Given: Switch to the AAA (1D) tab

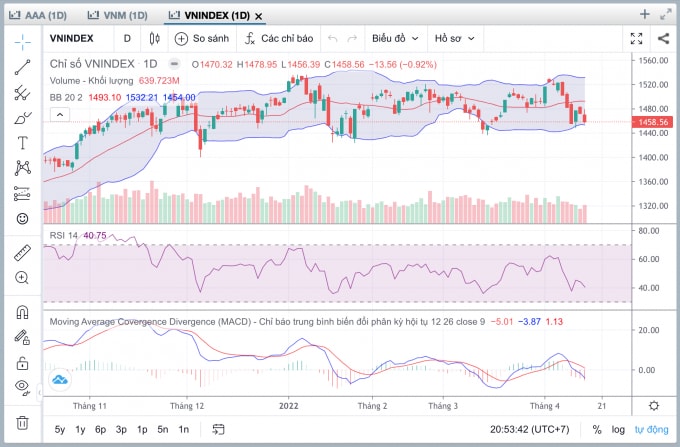Looking at the screenshot, I should coord(38,16).
